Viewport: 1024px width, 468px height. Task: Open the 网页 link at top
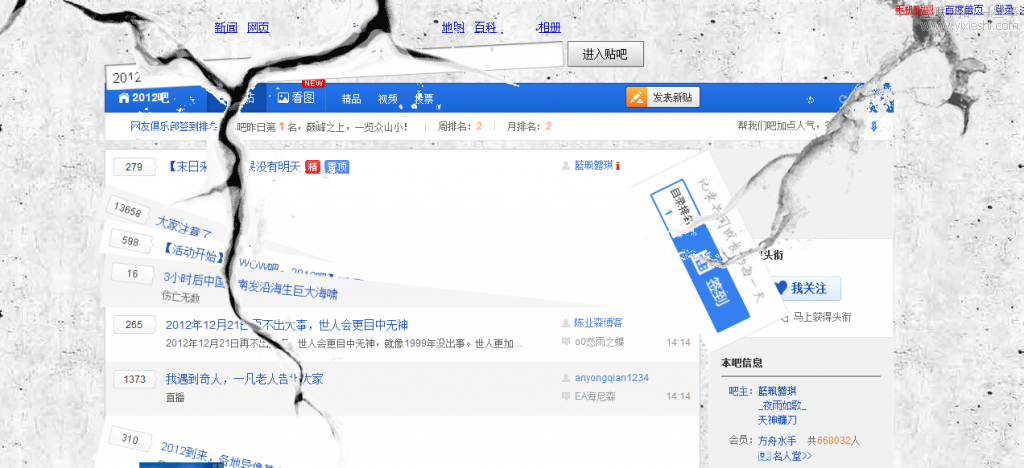point(258,27)
